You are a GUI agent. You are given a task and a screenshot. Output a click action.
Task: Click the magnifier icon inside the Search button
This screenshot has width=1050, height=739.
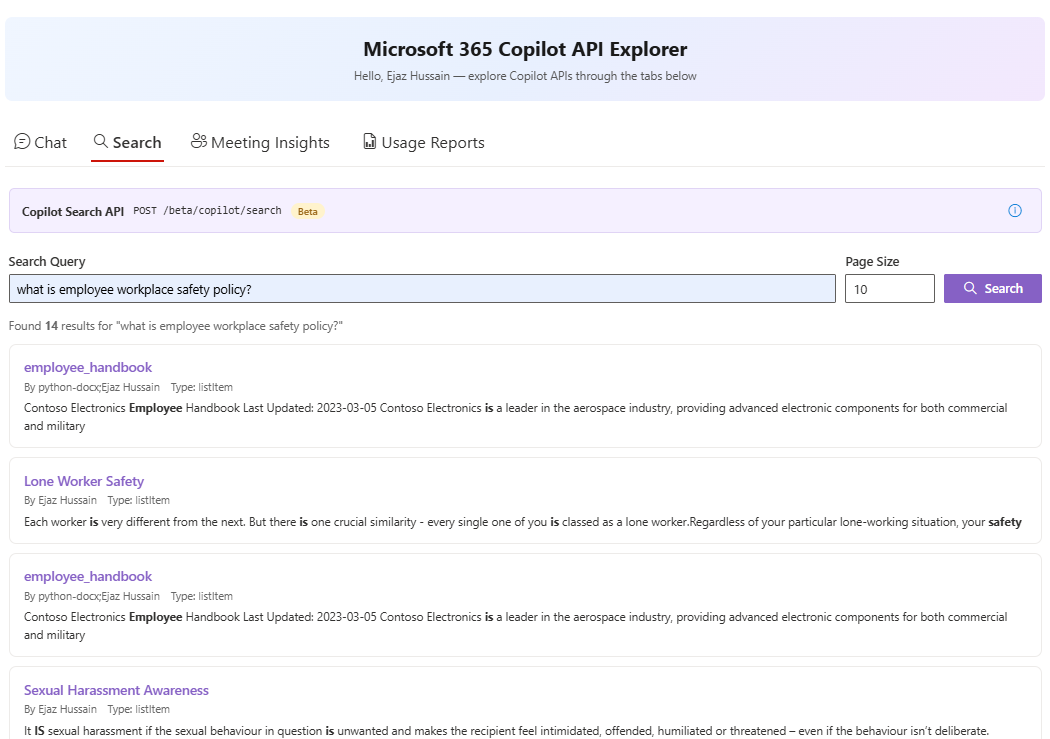click(969, 288)
